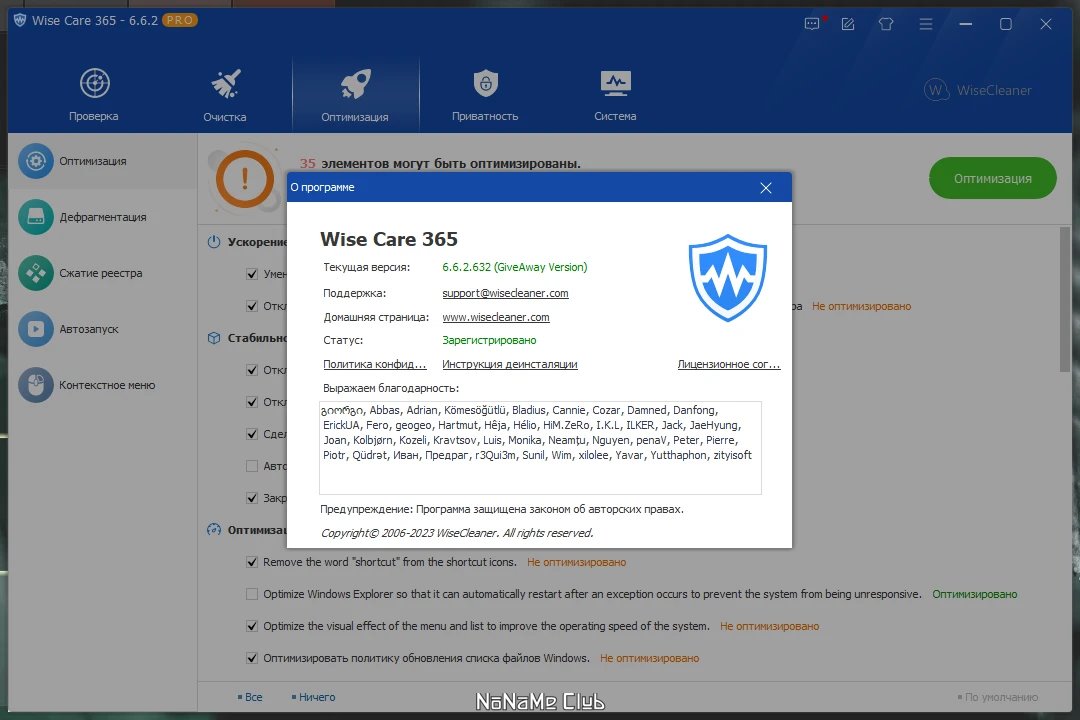Click the Оптимизация section gauge icon
The height and width of the screenshot is (720, 1080).
[x=214, y=530]
